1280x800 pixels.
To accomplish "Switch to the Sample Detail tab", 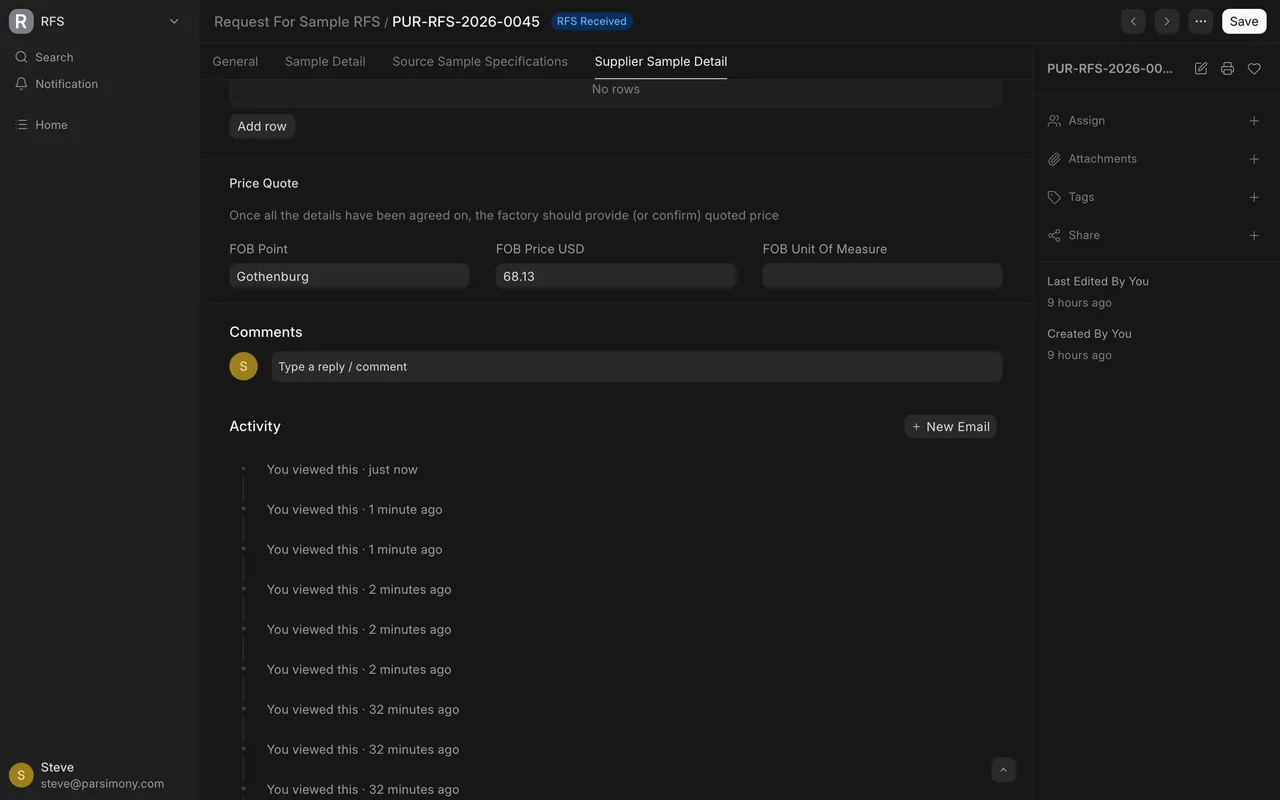I will point(325,61).
